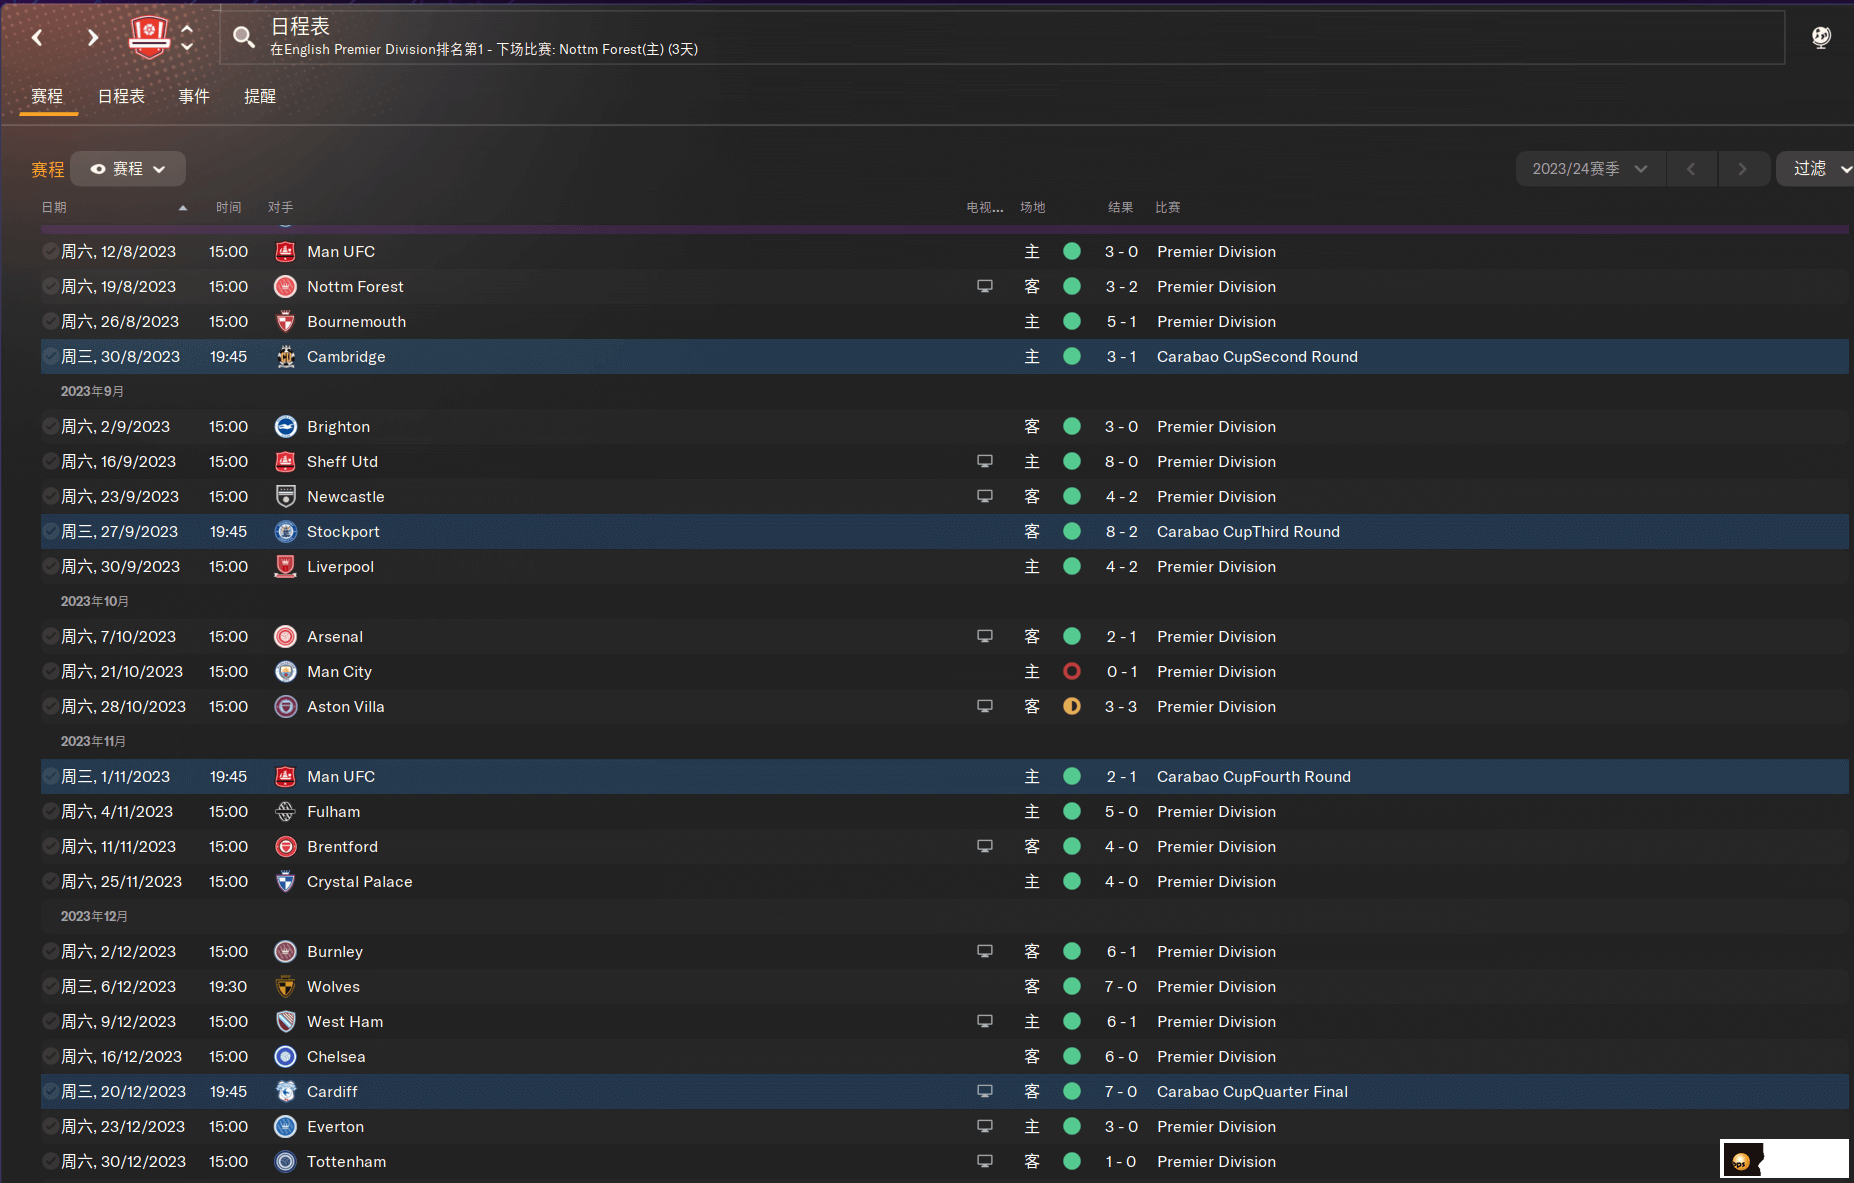Click the Arsenal club badge
The height and width of the screenshot is (1183, 1854).
coord(285,637)
